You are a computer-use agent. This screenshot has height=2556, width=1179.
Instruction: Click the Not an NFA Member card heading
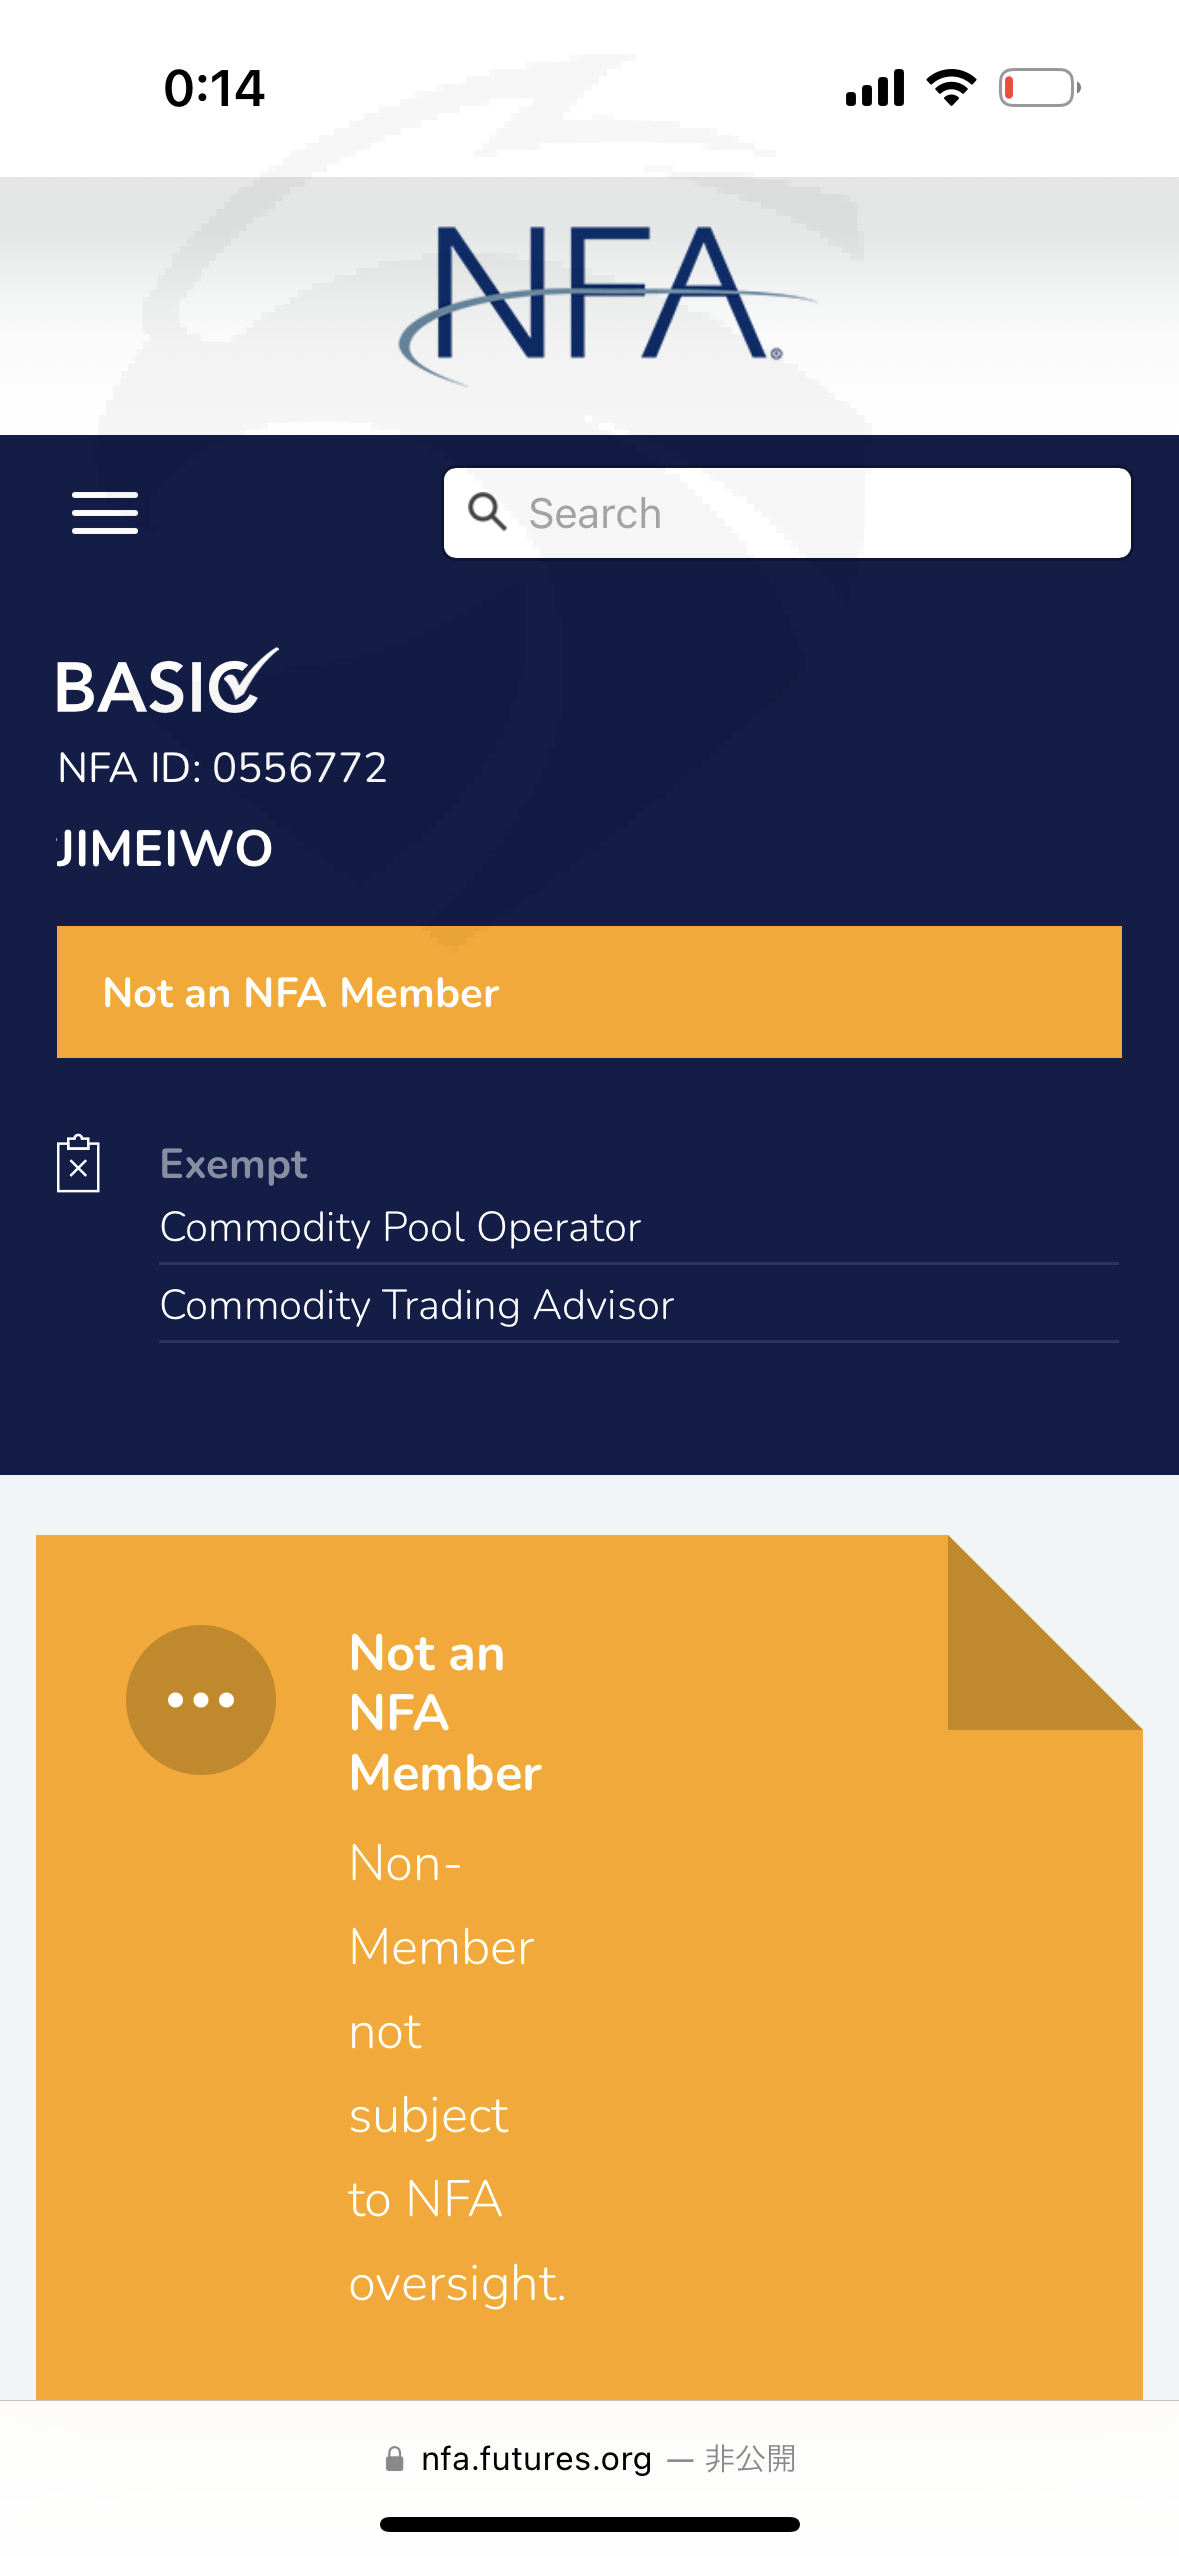click(x=445, y=1712)
